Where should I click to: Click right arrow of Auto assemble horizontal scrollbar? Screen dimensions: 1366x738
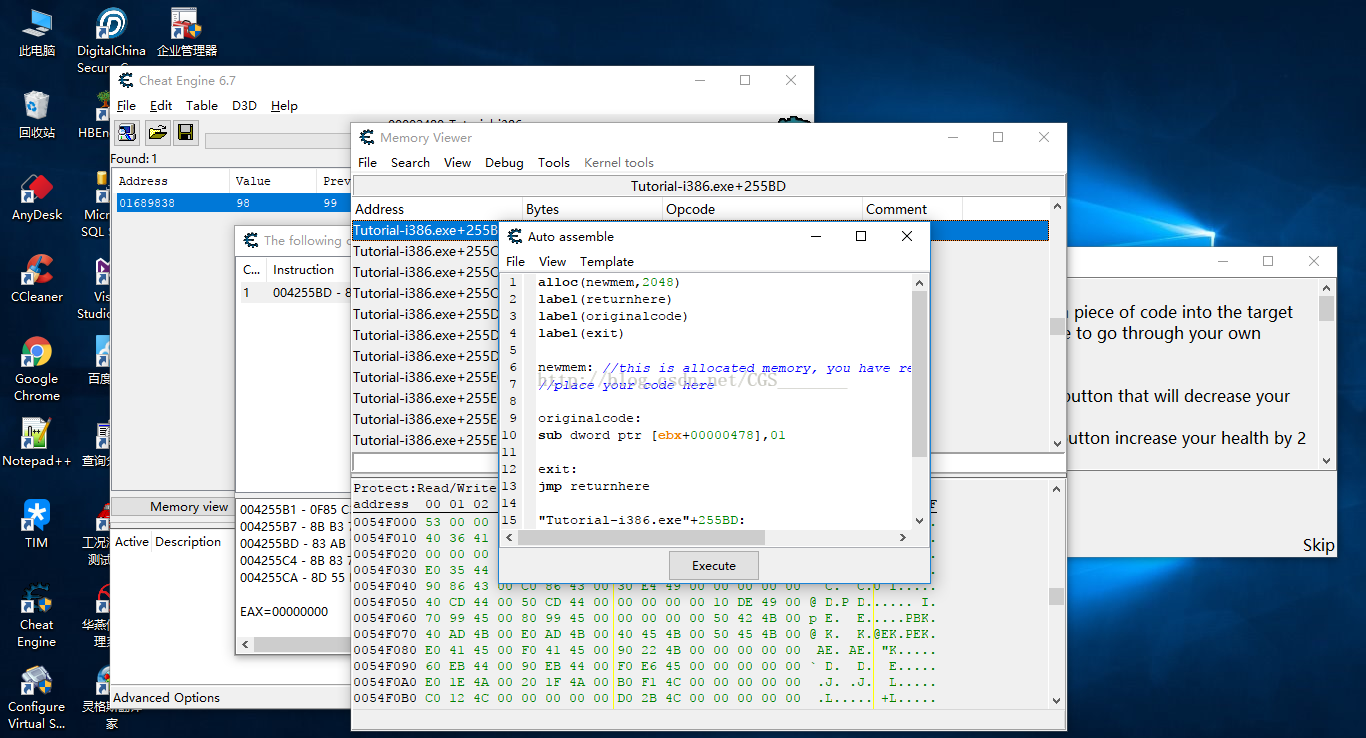pyautogui.click(x=902, y=537)
